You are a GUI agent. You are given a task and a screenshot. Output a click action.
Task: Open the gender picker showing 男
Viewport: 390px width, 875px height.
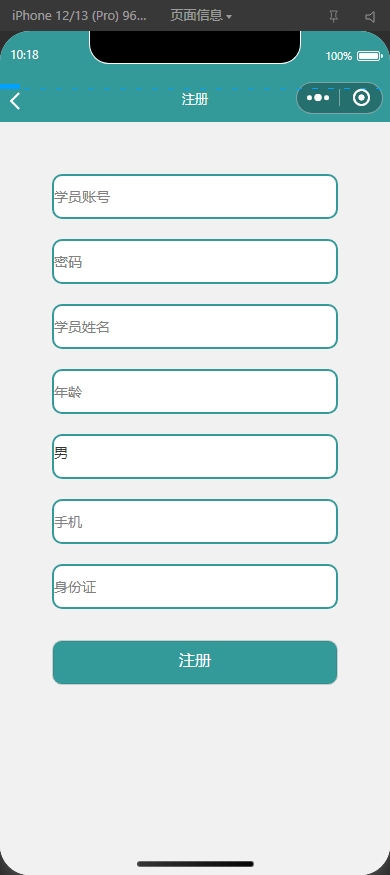[195, 456]
